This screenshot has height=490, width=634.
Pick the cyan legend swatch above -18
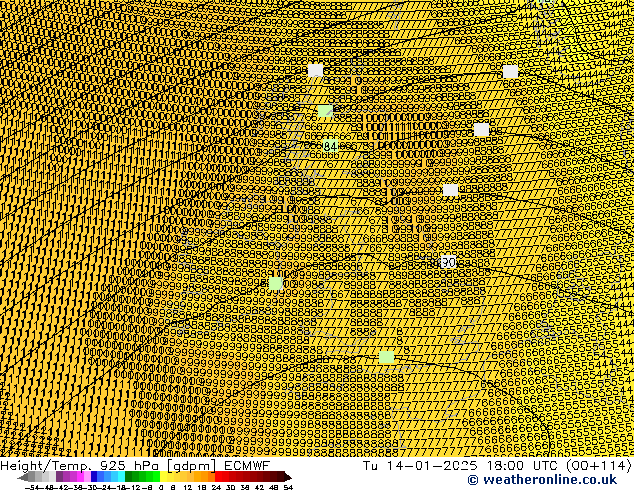(121, 476)
